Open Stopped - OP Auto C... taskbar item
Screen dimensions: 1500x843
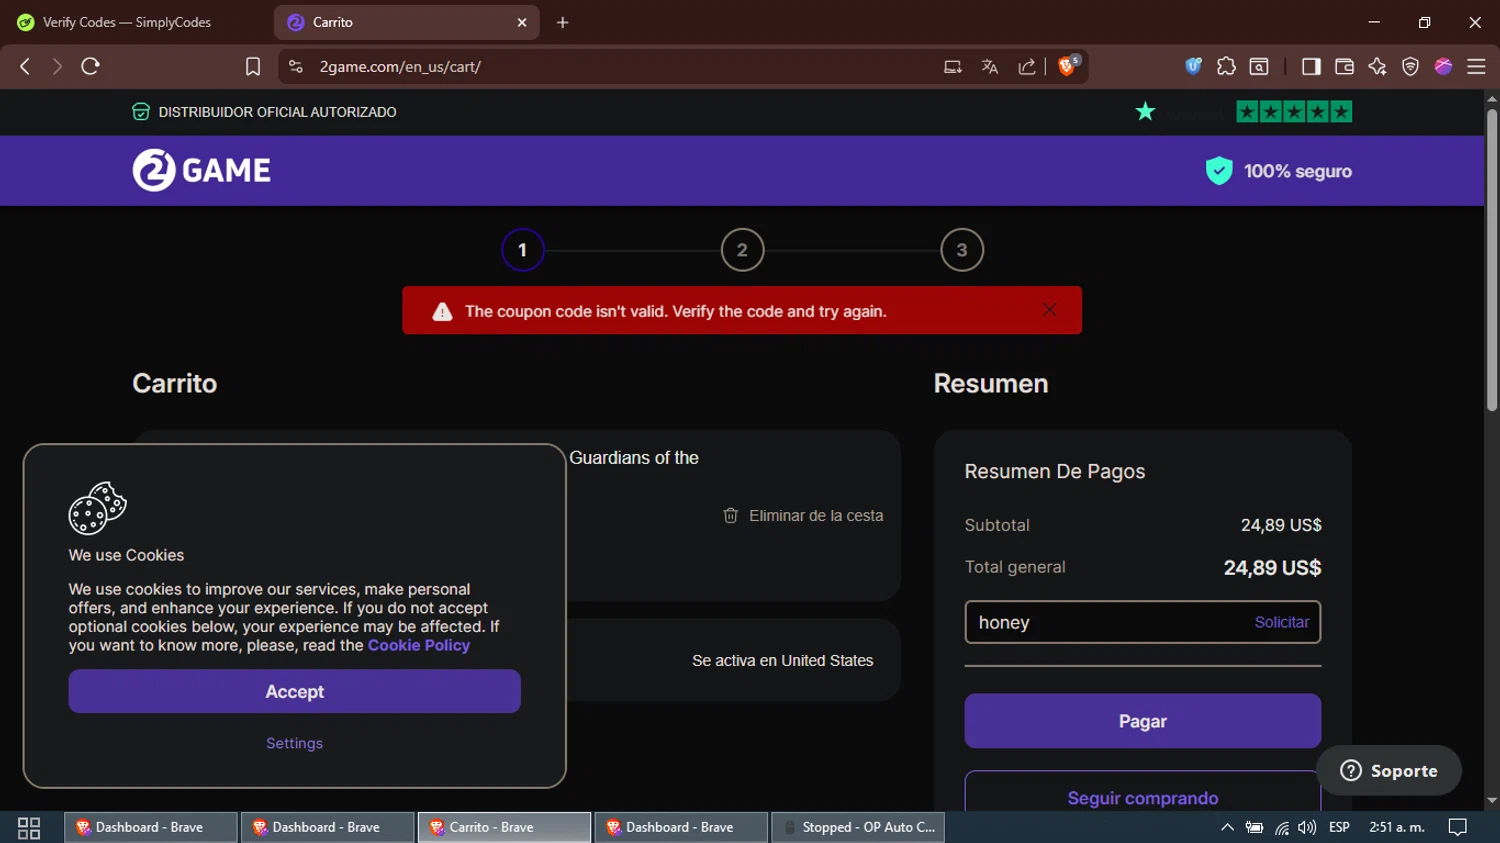pyautogui.click(x=858, y=827)
